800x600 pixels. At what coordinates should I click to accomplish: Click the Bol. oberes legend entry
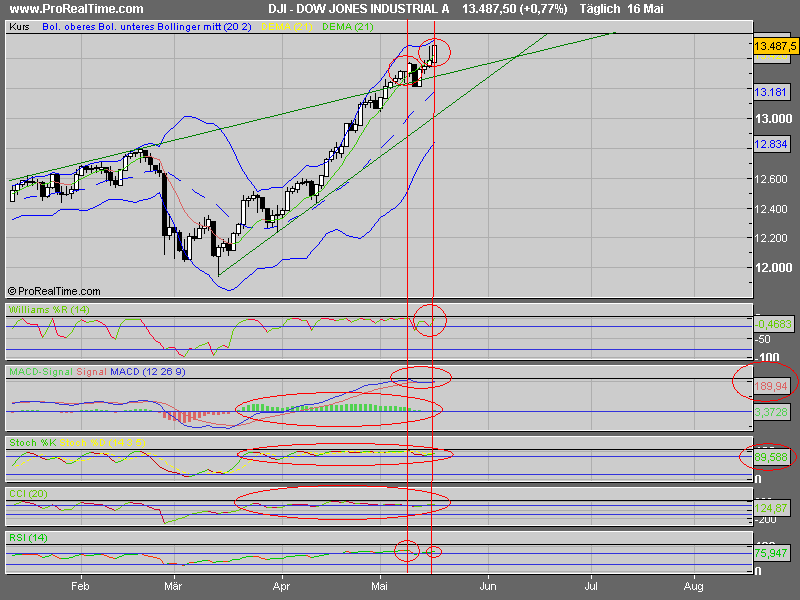click(x=69, y=27)
